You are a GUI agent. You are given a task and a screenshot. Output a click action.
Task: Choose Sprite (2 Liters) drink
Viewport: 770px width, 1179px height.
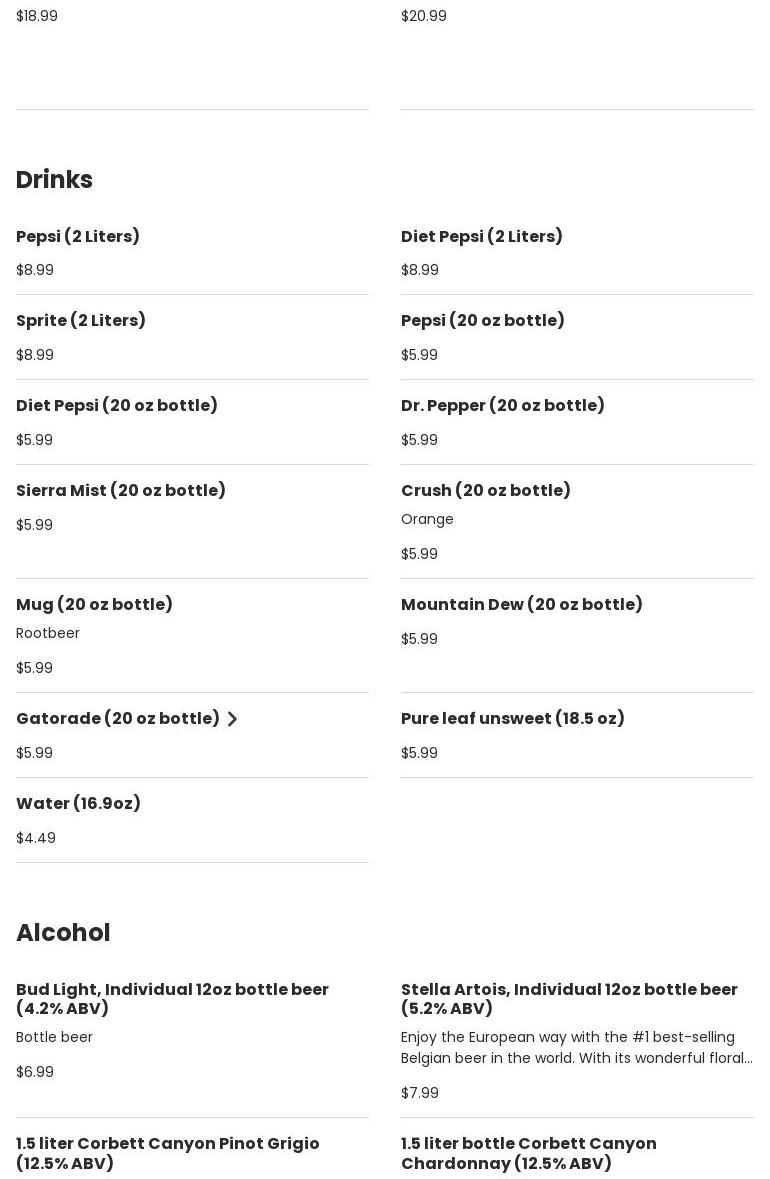[x=81, y=321]
